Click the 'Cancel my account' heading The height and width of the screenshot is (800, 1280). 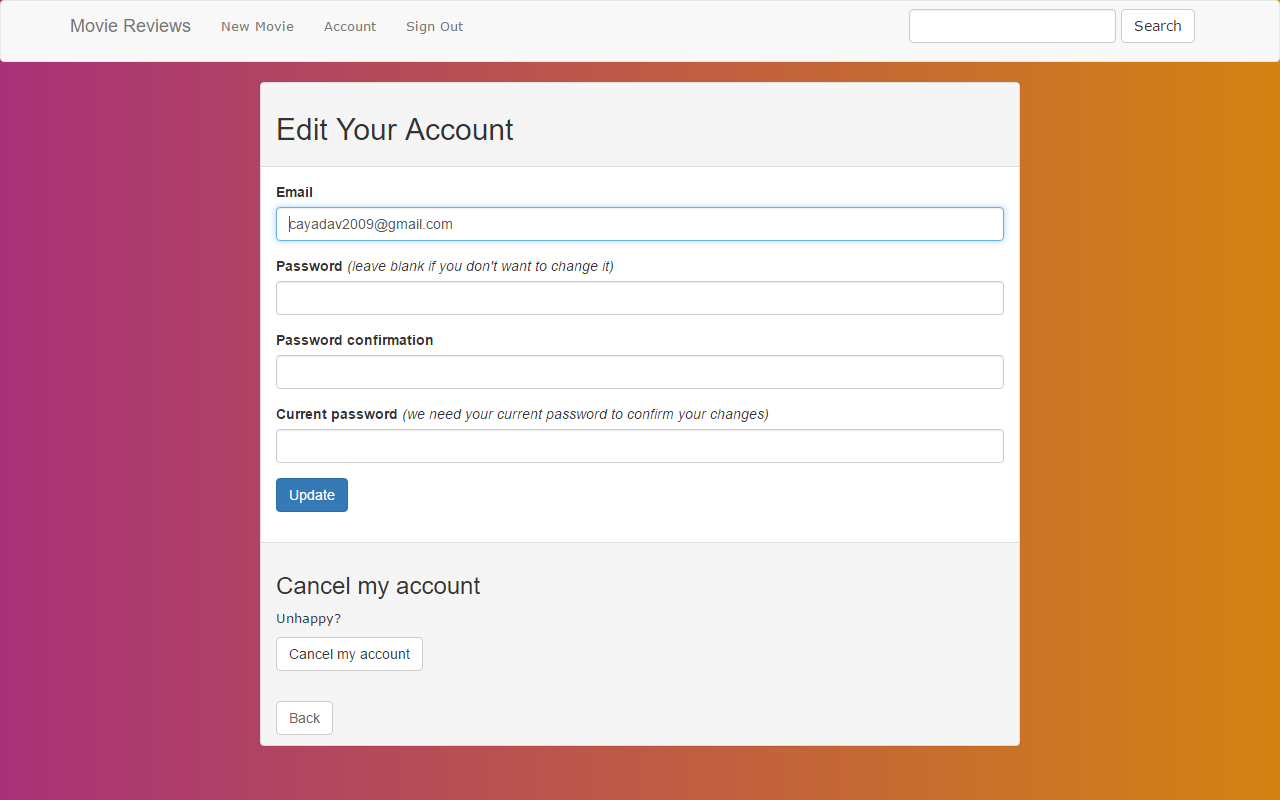(x=378, y=586)
